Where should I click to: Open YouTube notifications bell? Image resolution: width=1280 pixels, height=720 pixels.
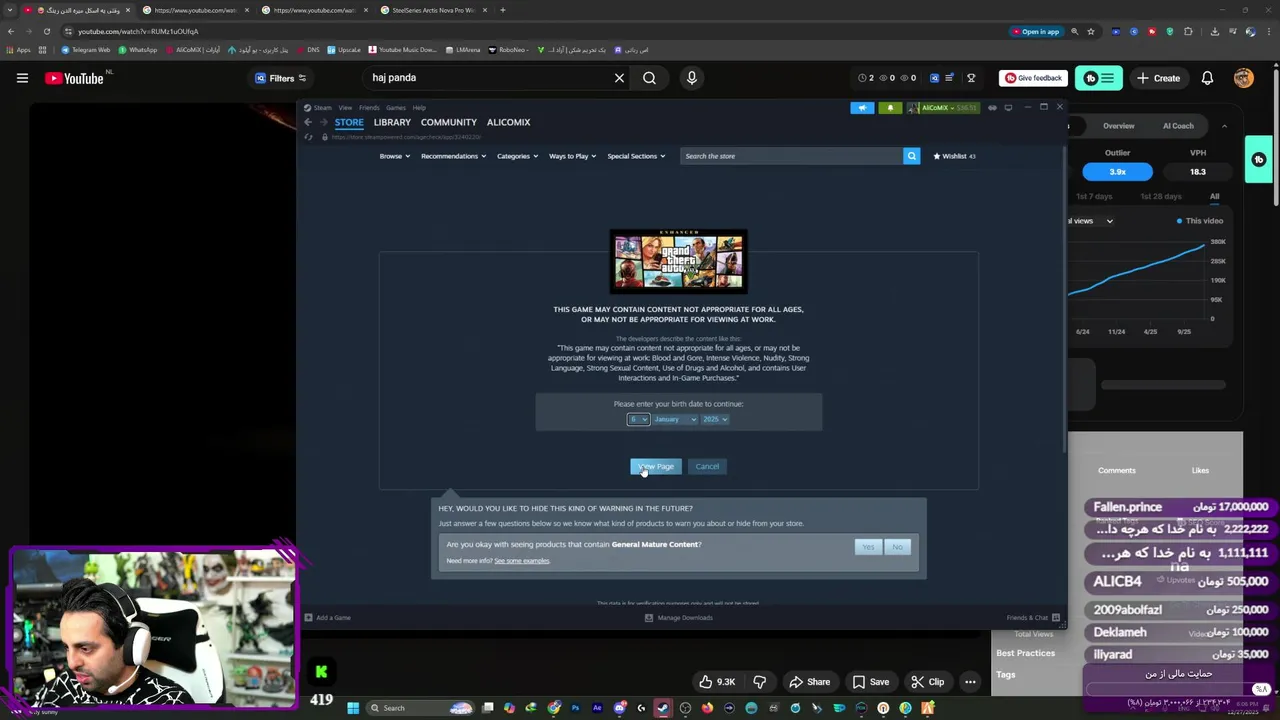pos(1207,78)
